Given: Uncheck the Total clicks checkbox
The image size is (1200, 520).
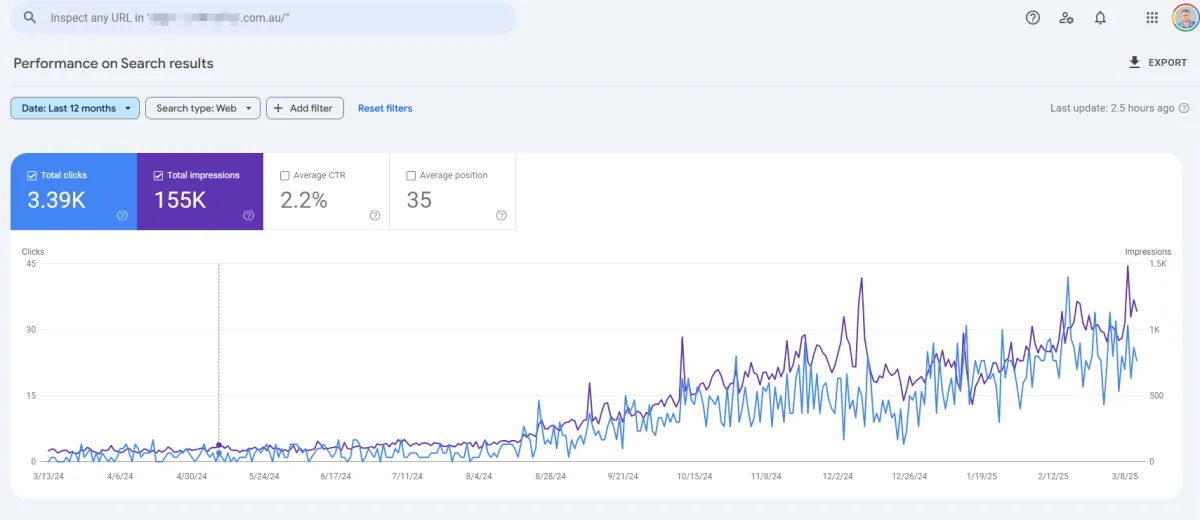Looking at the screenshot, I should click(32, 176).
